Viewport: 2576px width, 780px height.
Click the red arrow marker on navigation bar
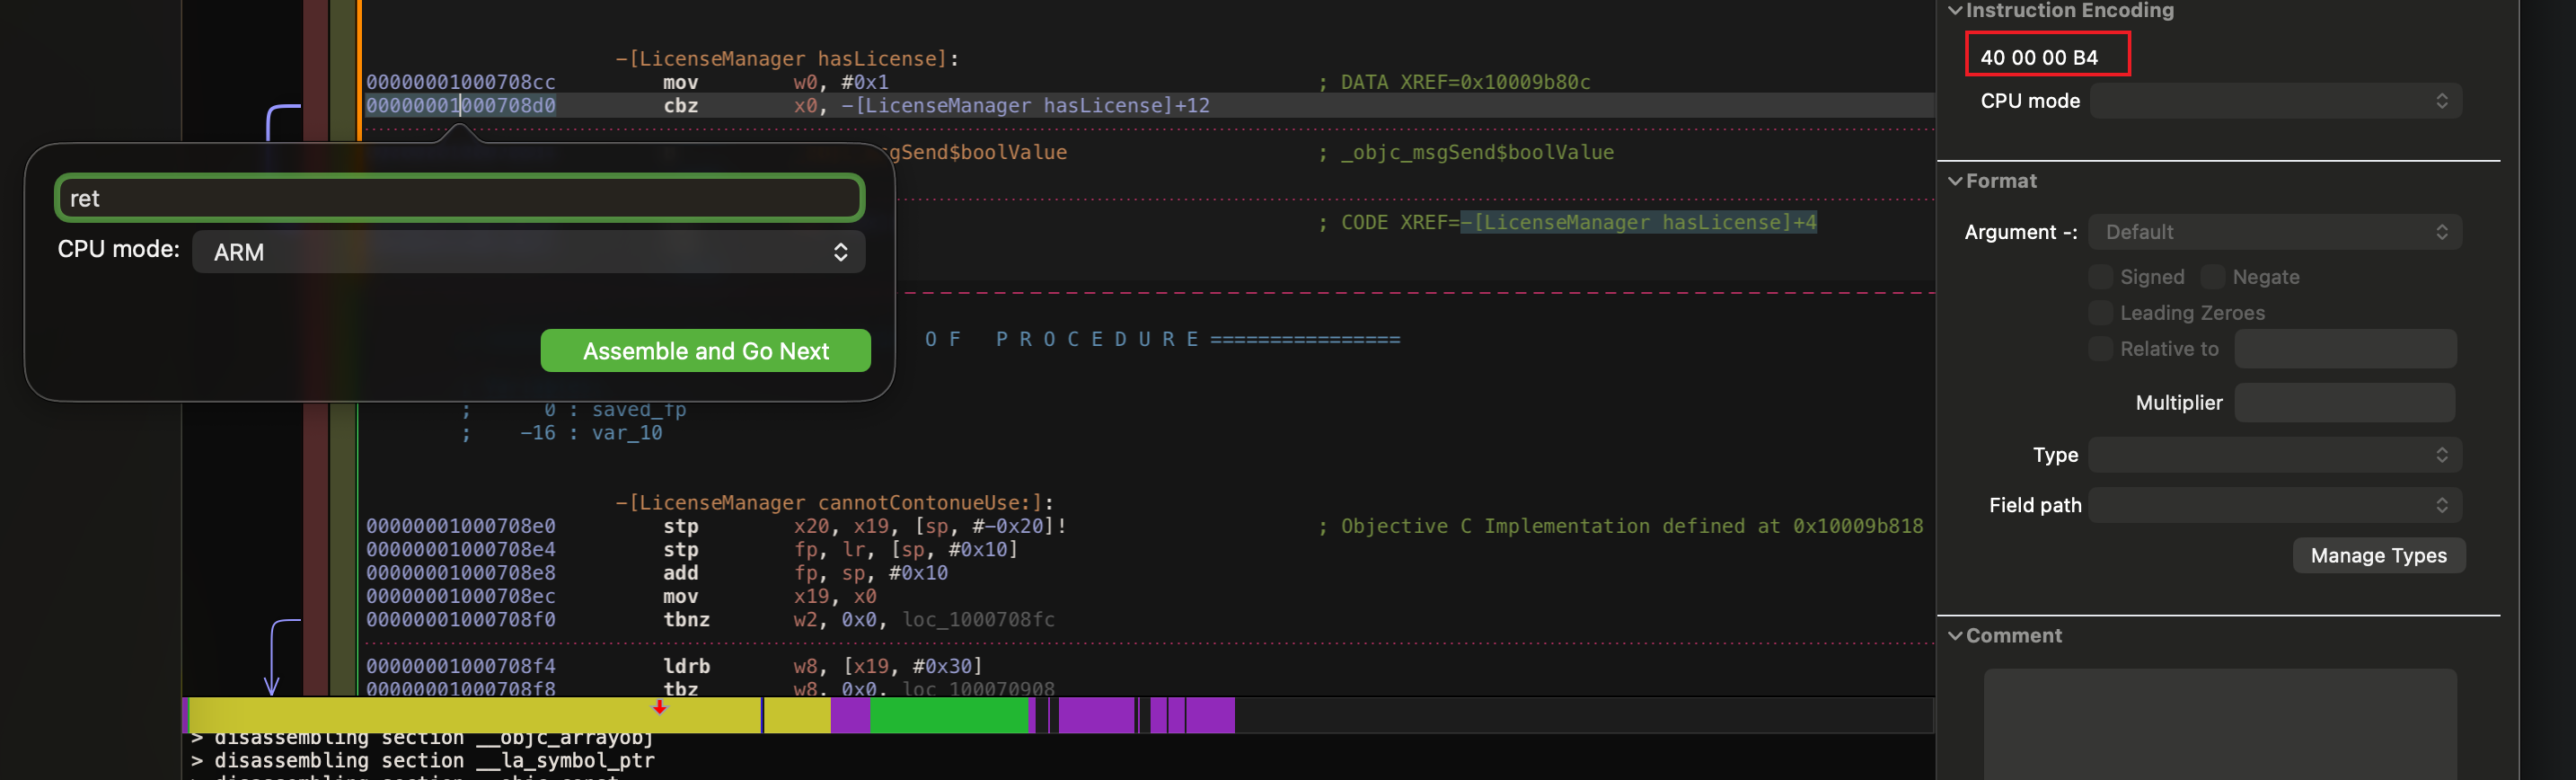(x=659, y=707)
